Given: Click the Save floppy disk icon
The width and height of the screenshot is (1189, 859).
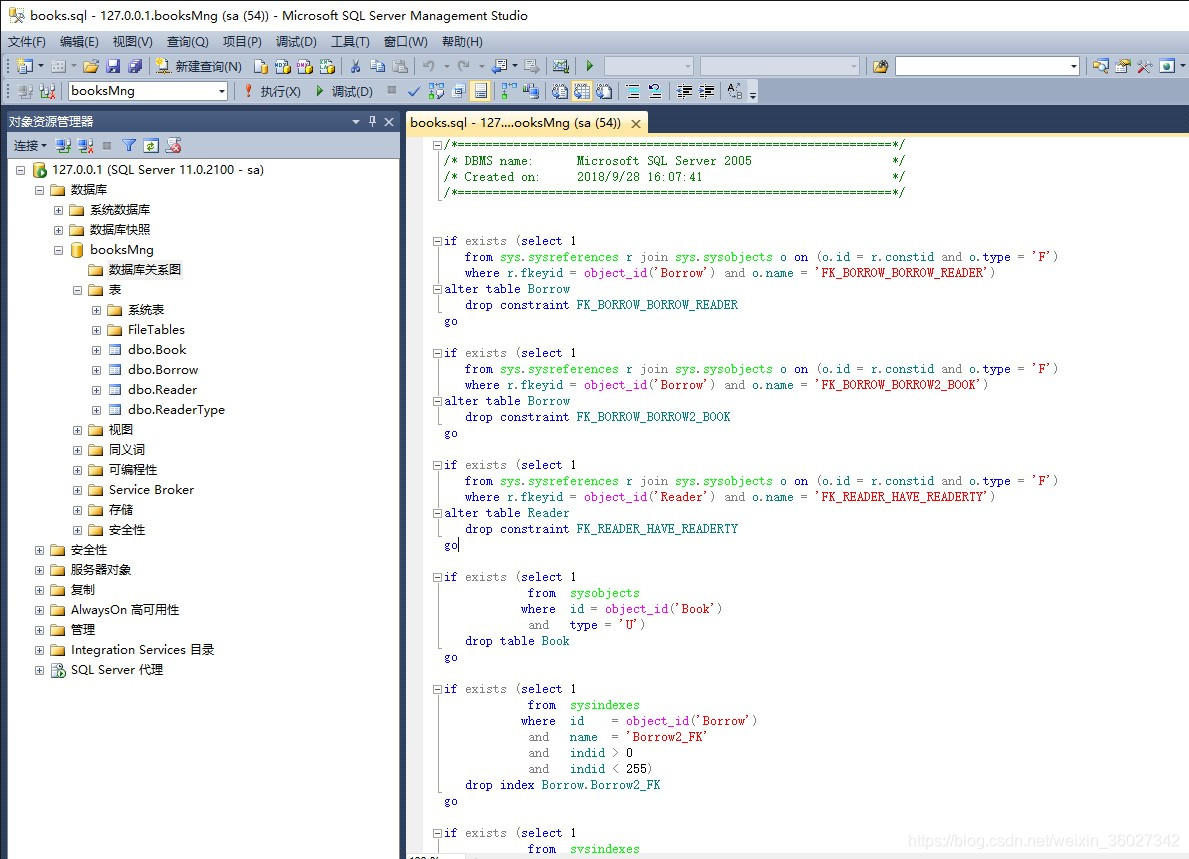Looking at the screenshot, I should (x=113, y=67).
